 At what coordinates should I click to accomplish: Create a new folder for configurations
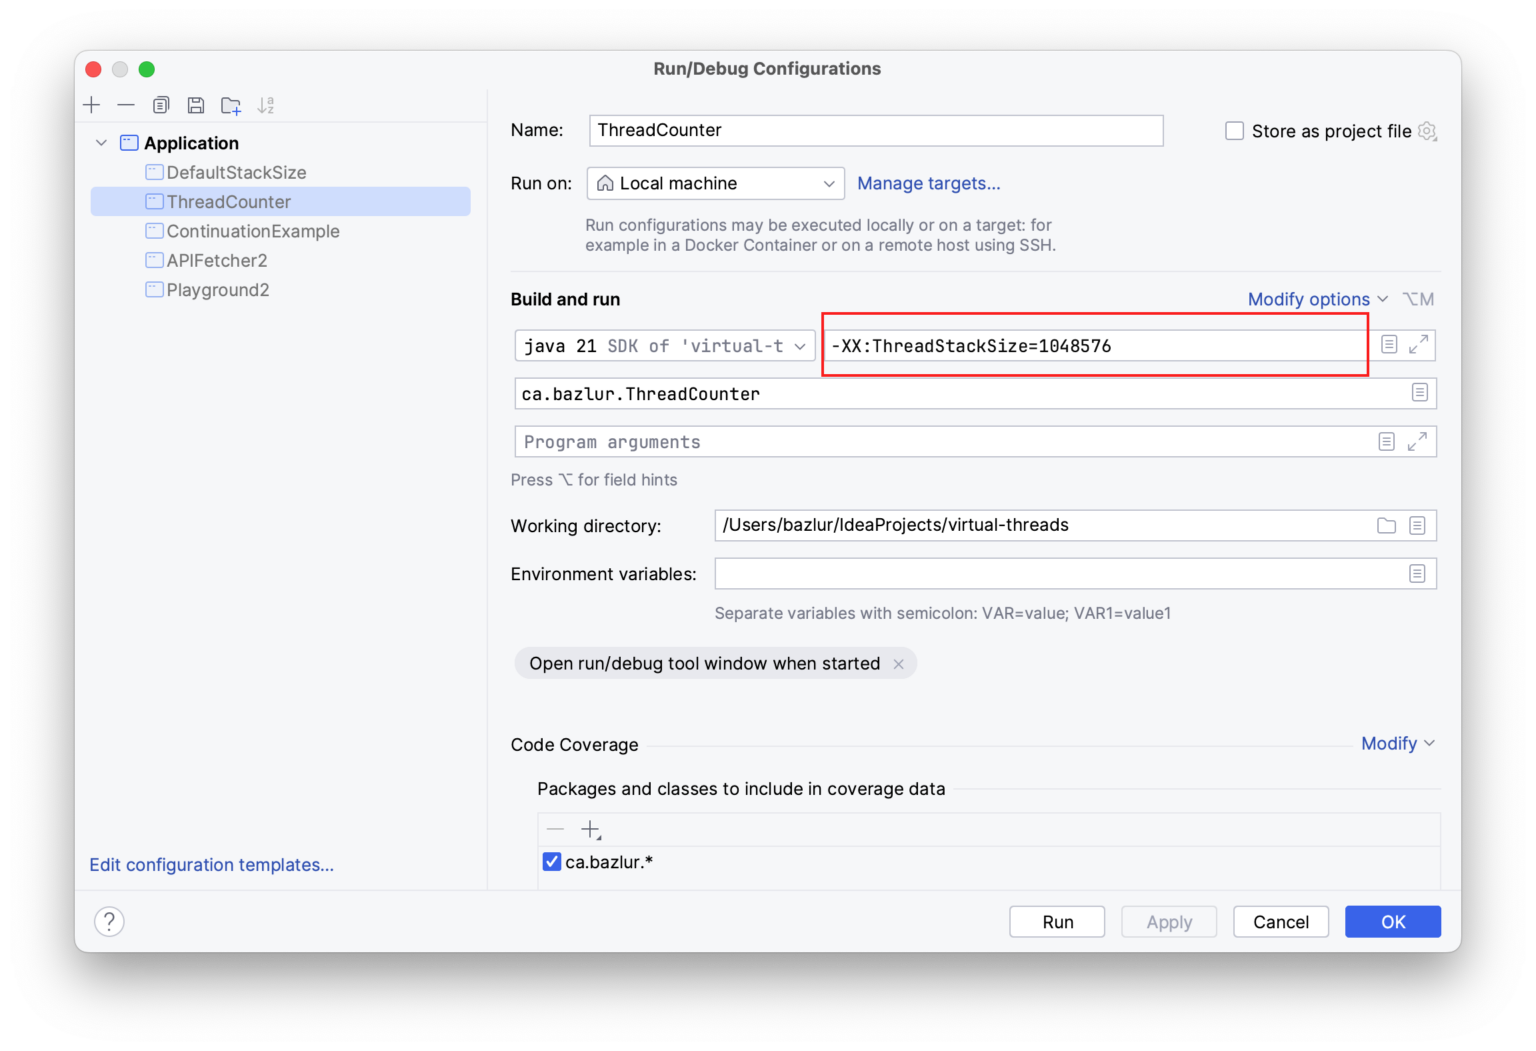(231, 105)
